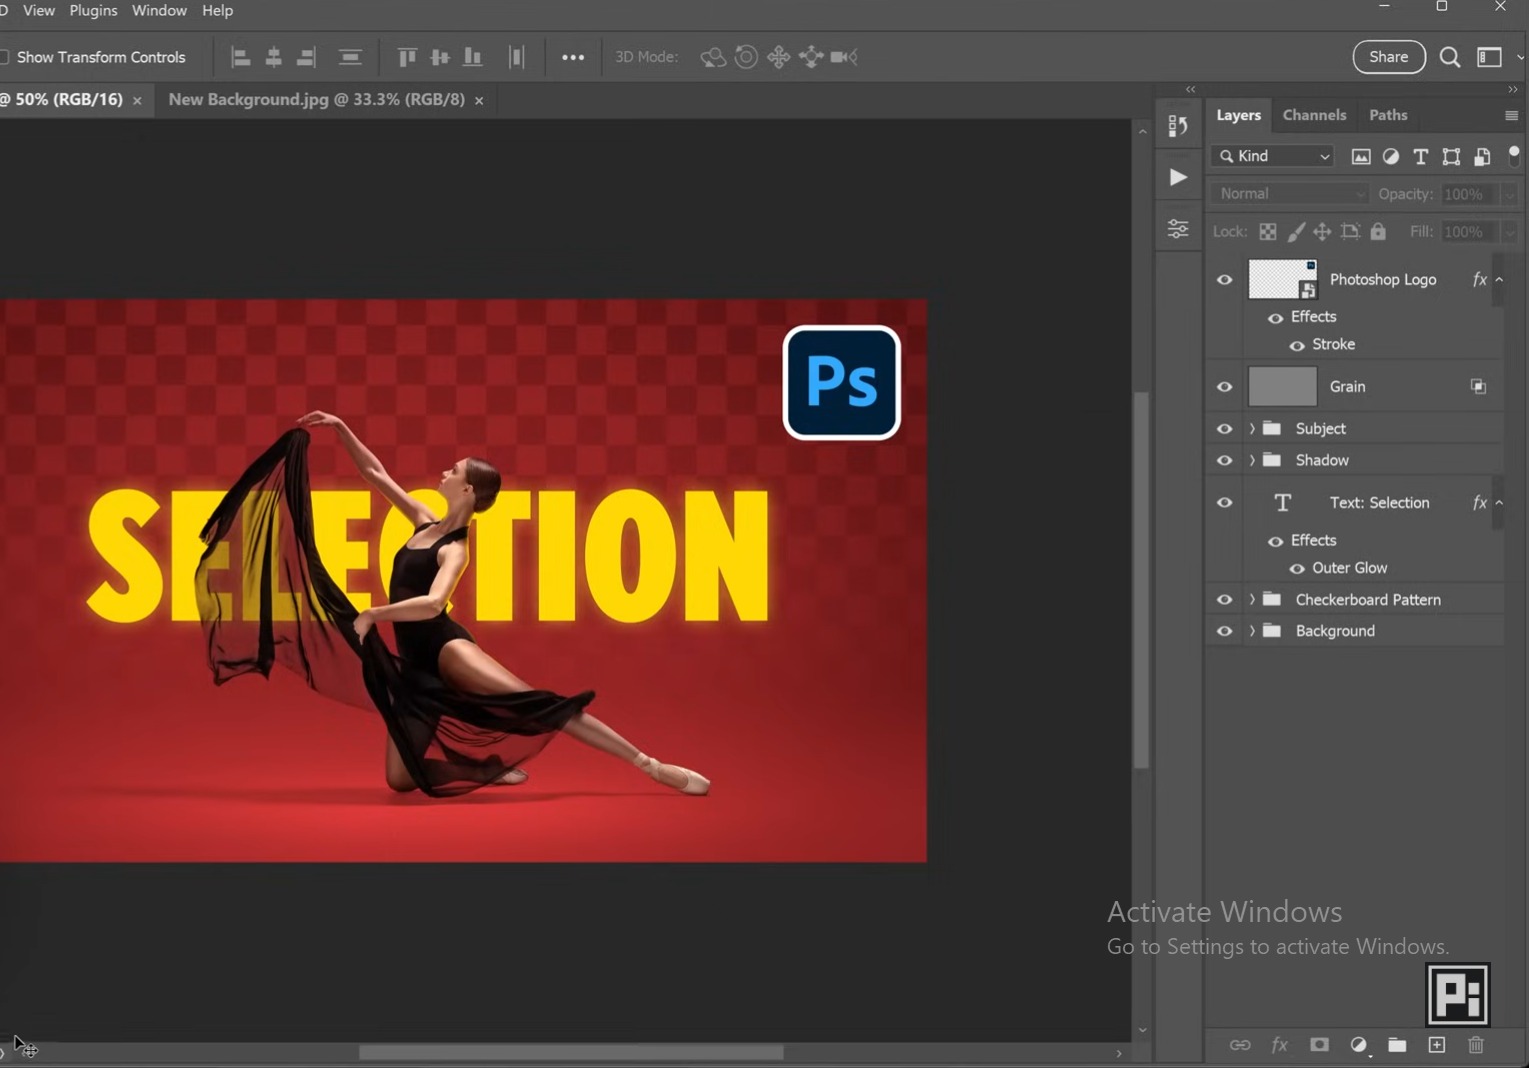1529x1068 pixels.
Task: Hide the Outer Glow effect
Action: pyautogui.click(x=1297, y=569)
